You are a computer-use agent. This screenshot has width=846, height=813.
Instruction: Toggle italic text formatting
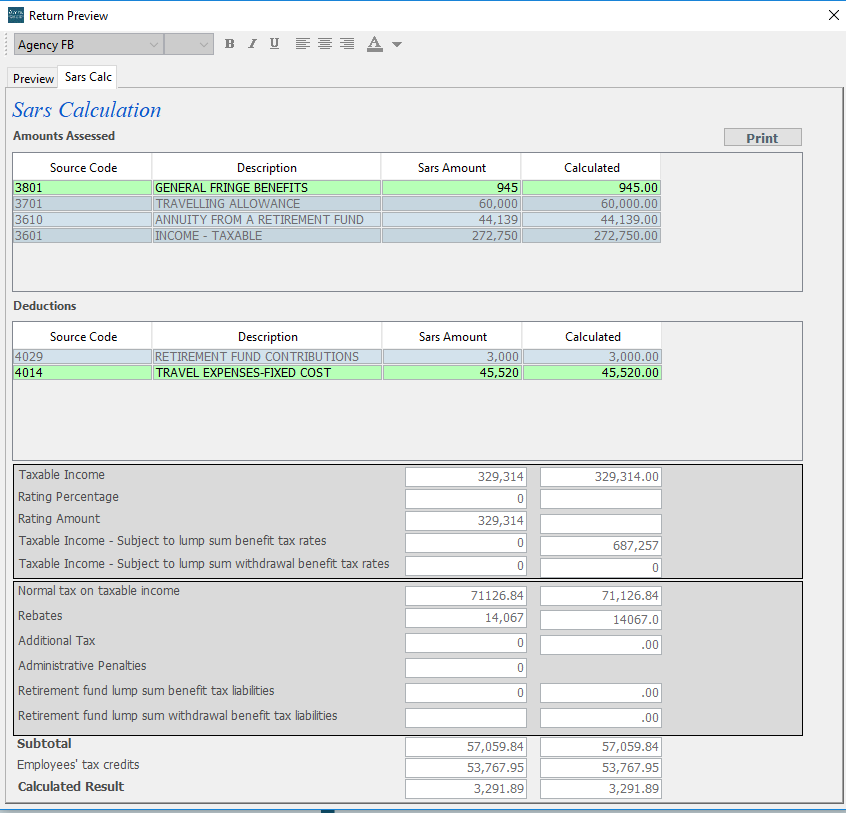tap(252, 44)
